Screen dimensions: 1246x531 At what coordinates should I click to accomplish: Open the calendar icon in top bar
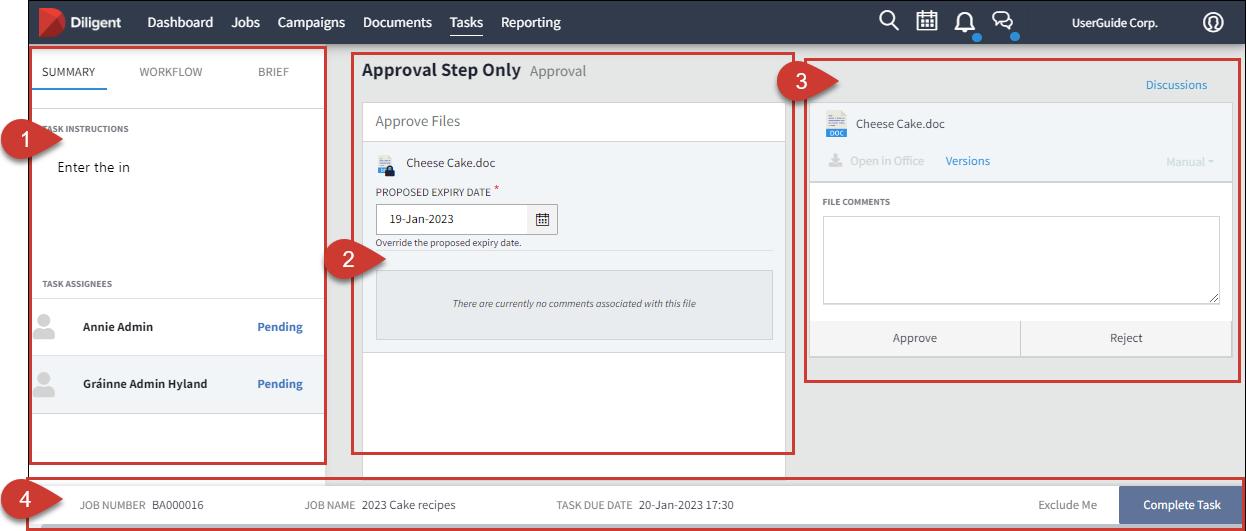[927, 21]
